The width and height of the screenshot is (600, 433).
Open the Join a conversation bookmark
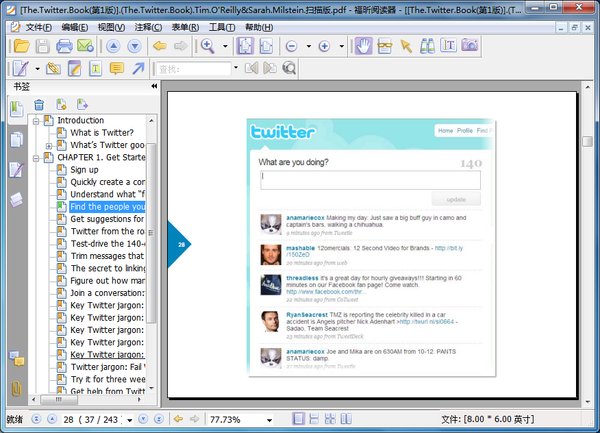coord(107,293)
